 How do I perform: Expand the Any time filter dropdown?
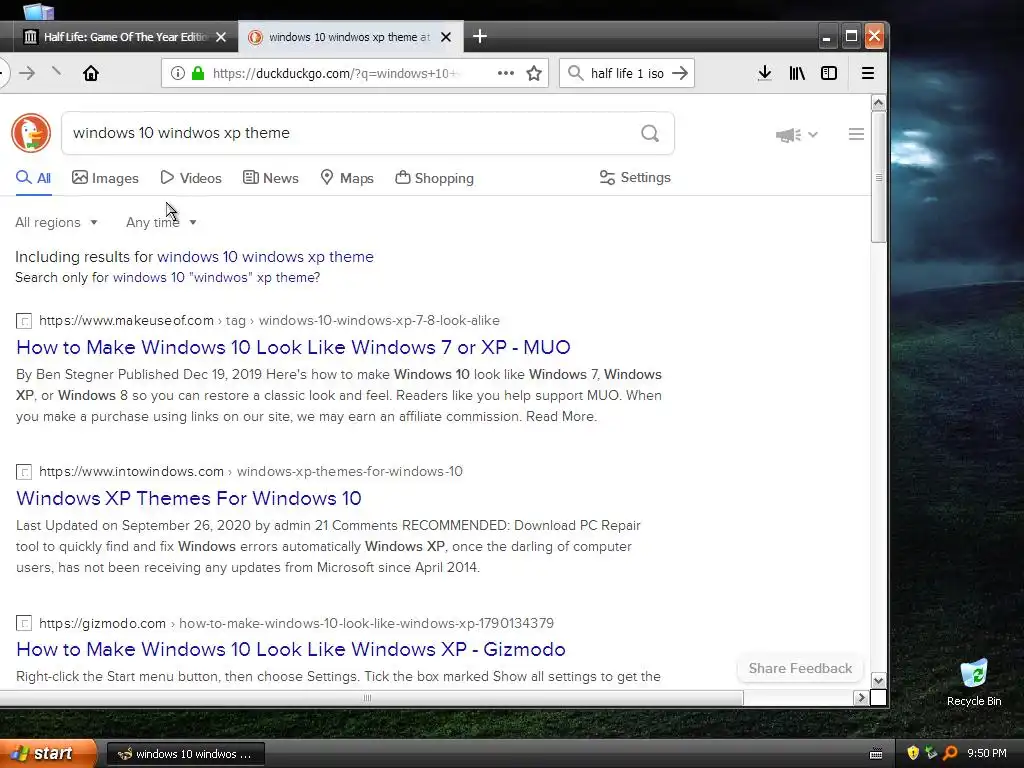point(161,222)
